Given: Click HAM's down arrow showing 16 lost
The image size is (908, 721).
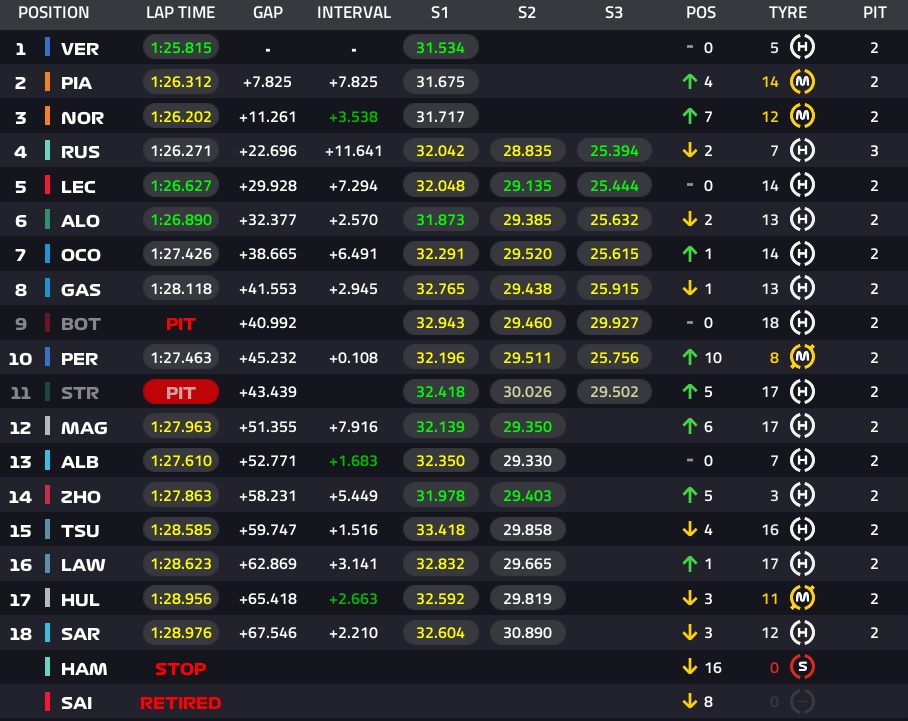Looking at the screenshot, I should coord(690,667).
